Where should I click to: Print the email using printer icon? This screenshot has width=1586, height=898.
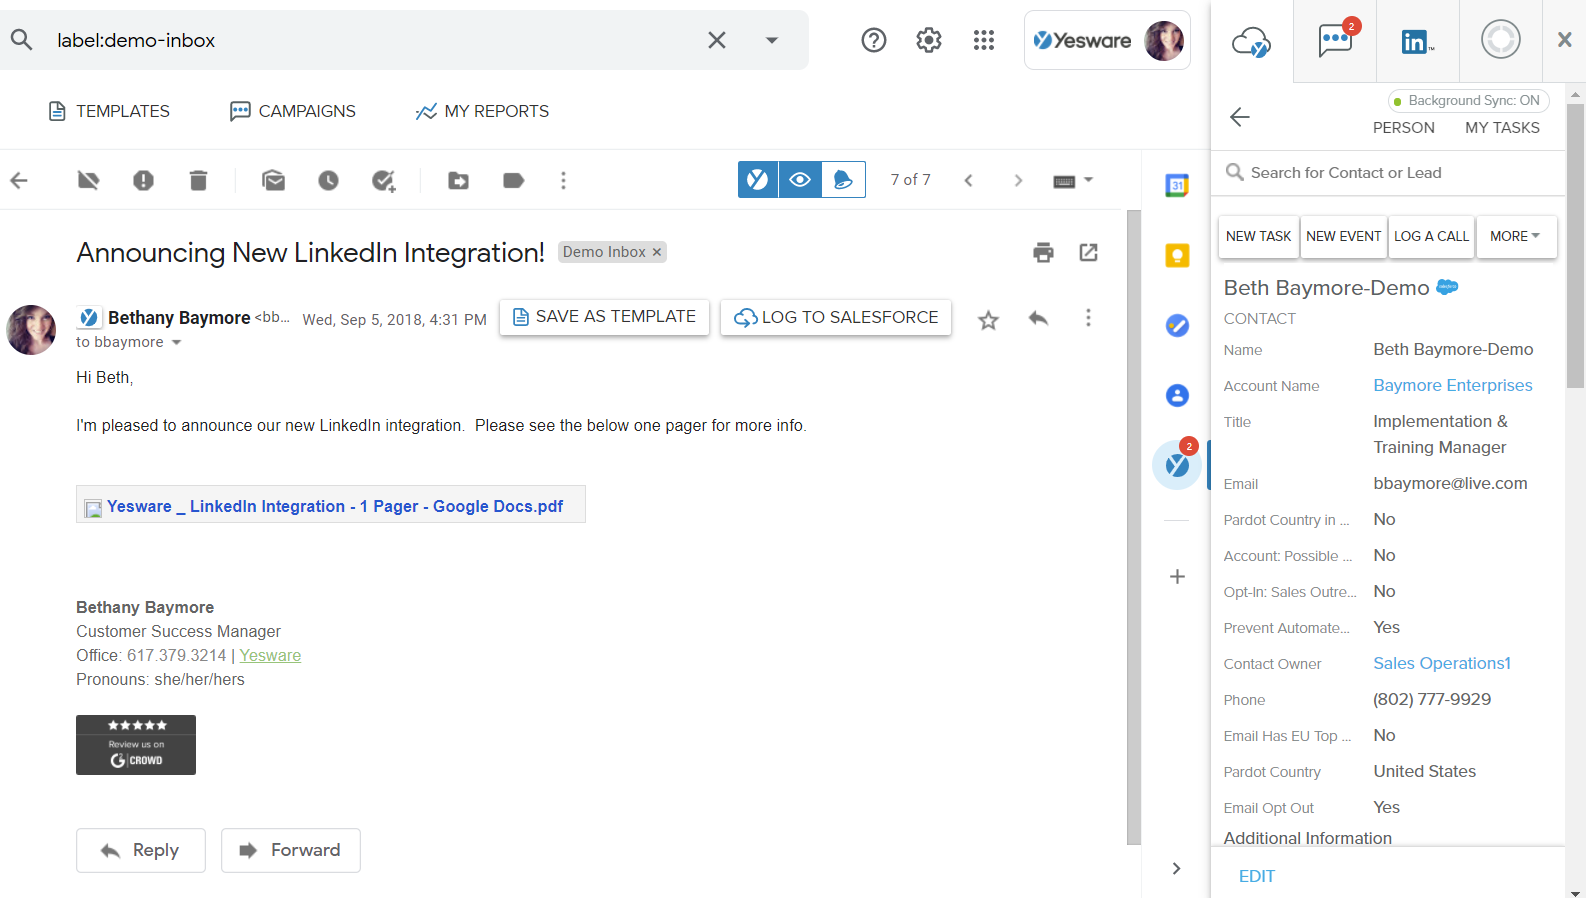tap(1043, 253)
